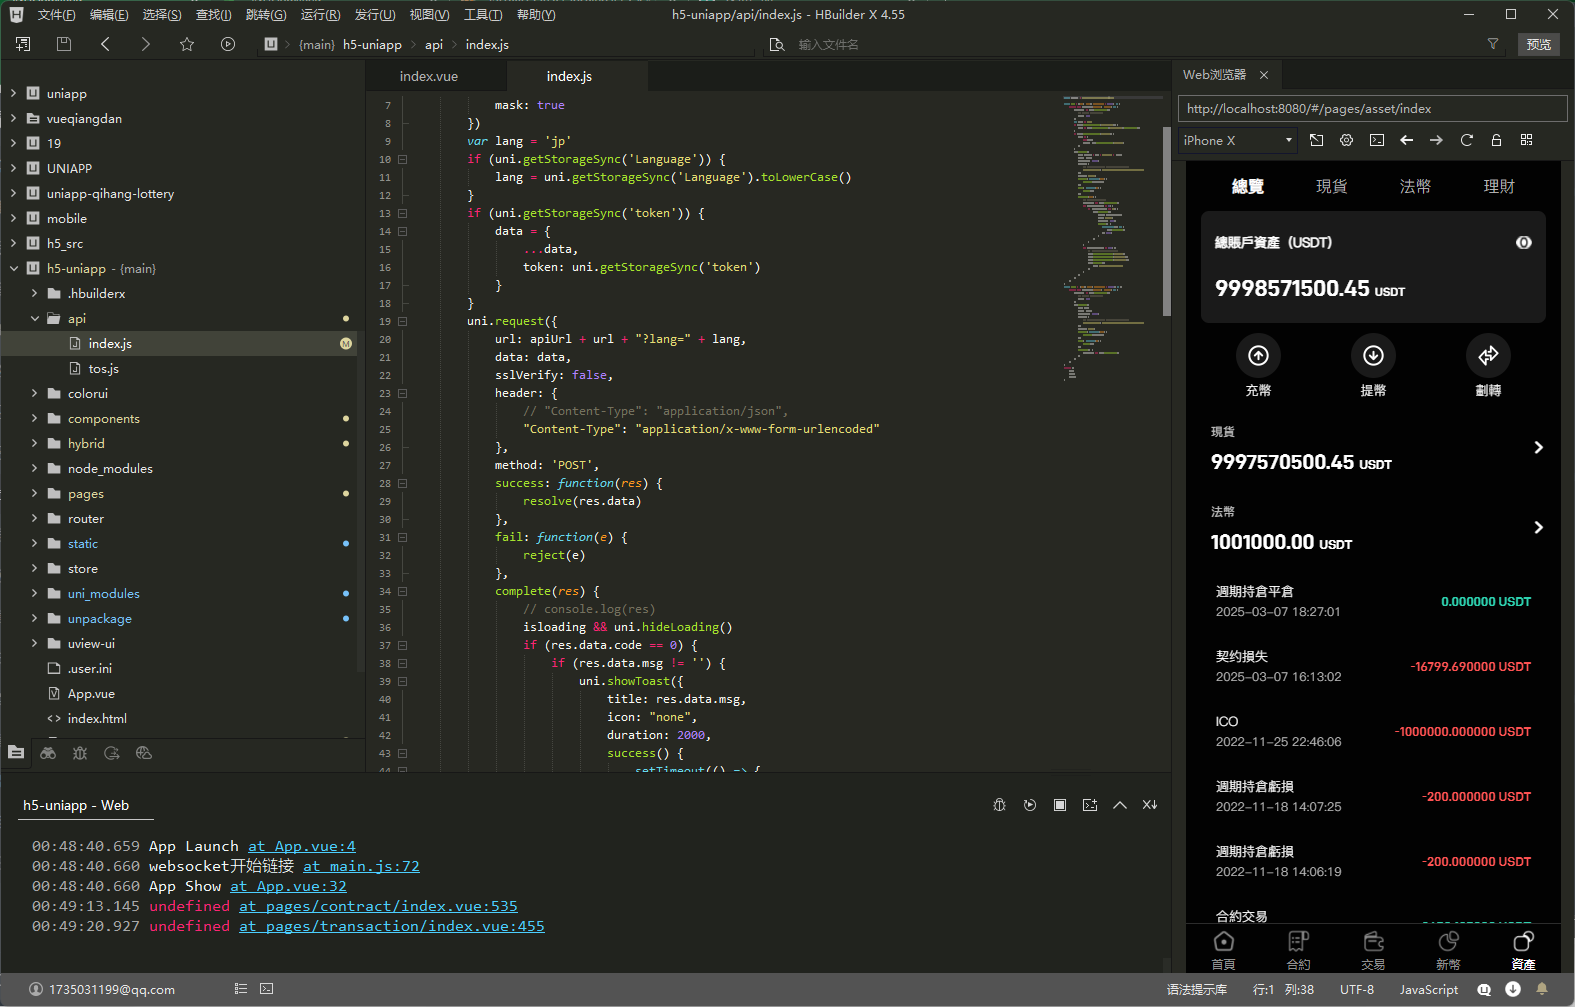
Task: Switch preview to 現貨 tab
Action: click(1331, 186)
